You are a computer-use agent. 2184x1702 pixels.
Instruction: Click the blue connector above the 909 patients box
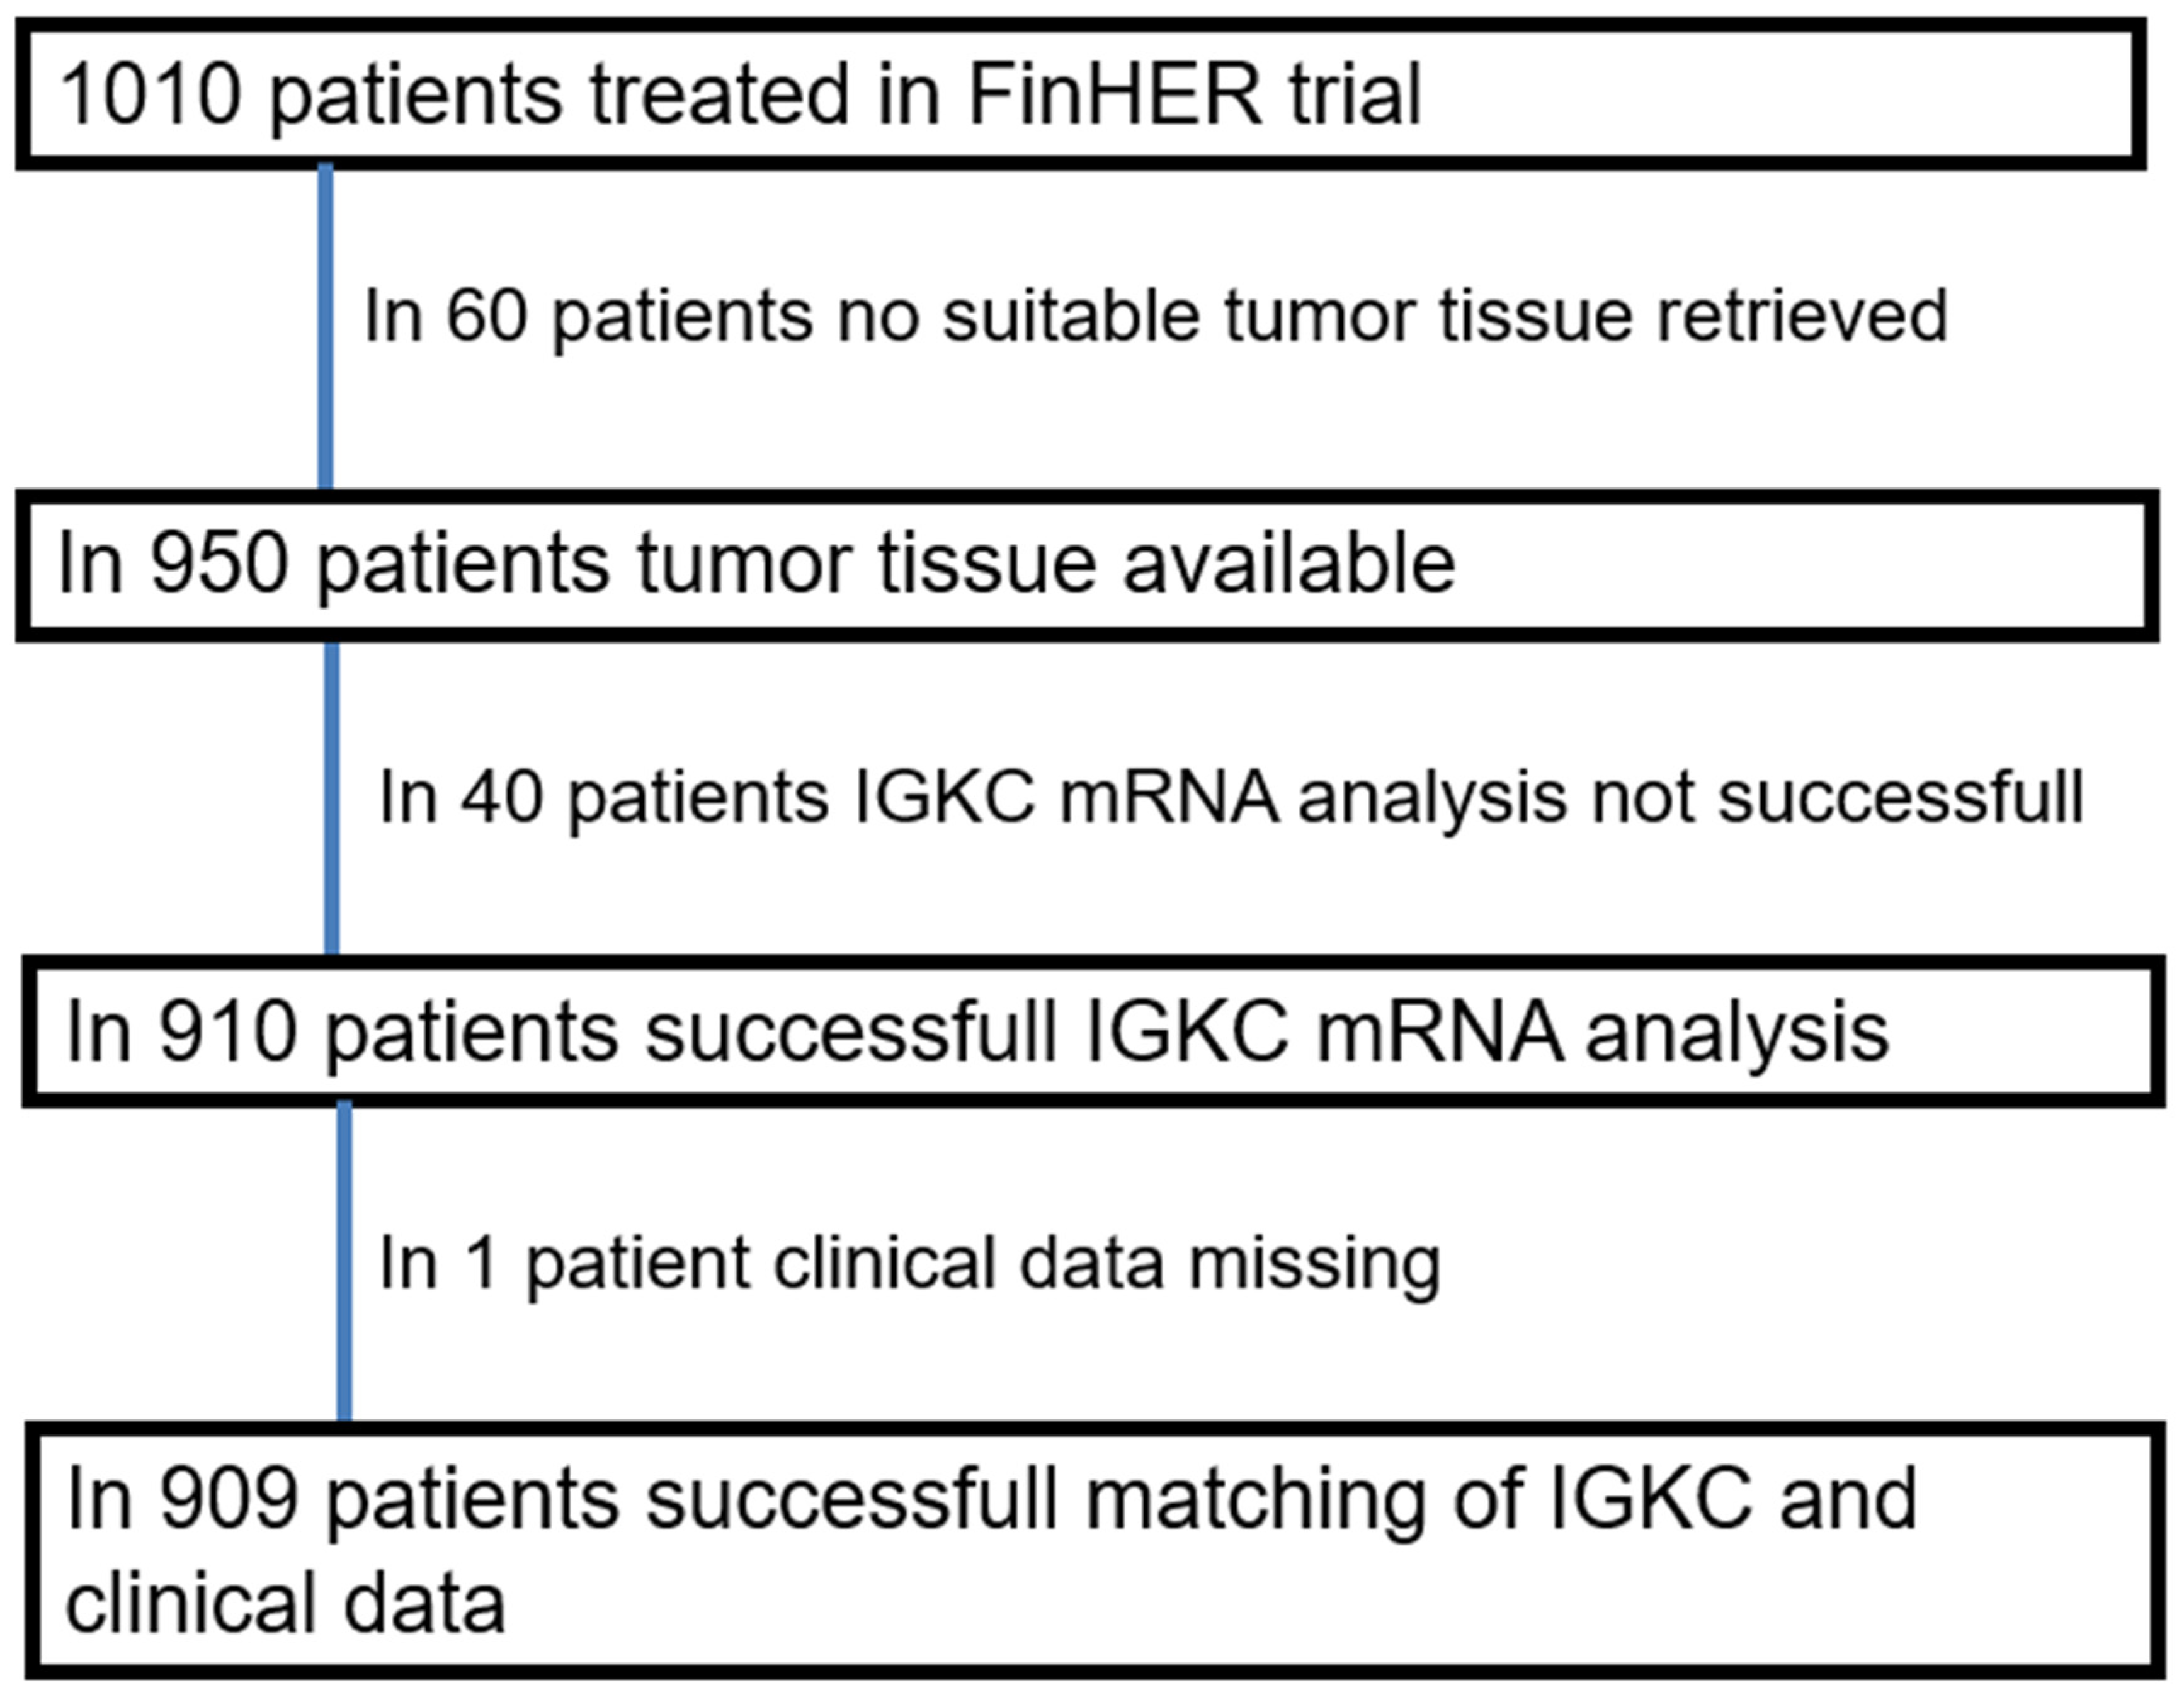pos(344,1262)
